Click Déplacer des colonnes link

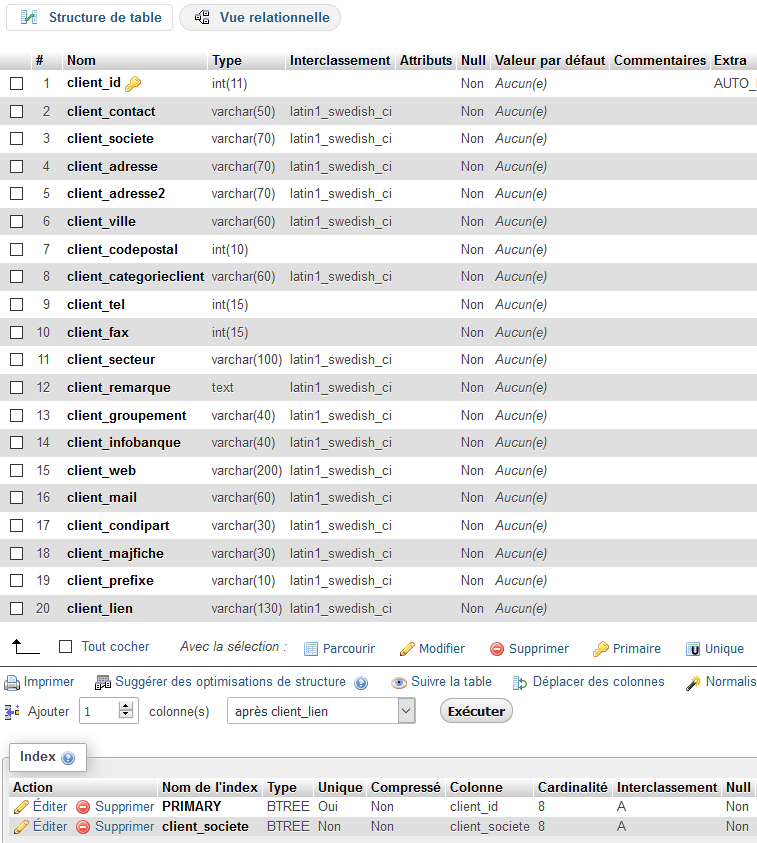click(x=598, y=682)
